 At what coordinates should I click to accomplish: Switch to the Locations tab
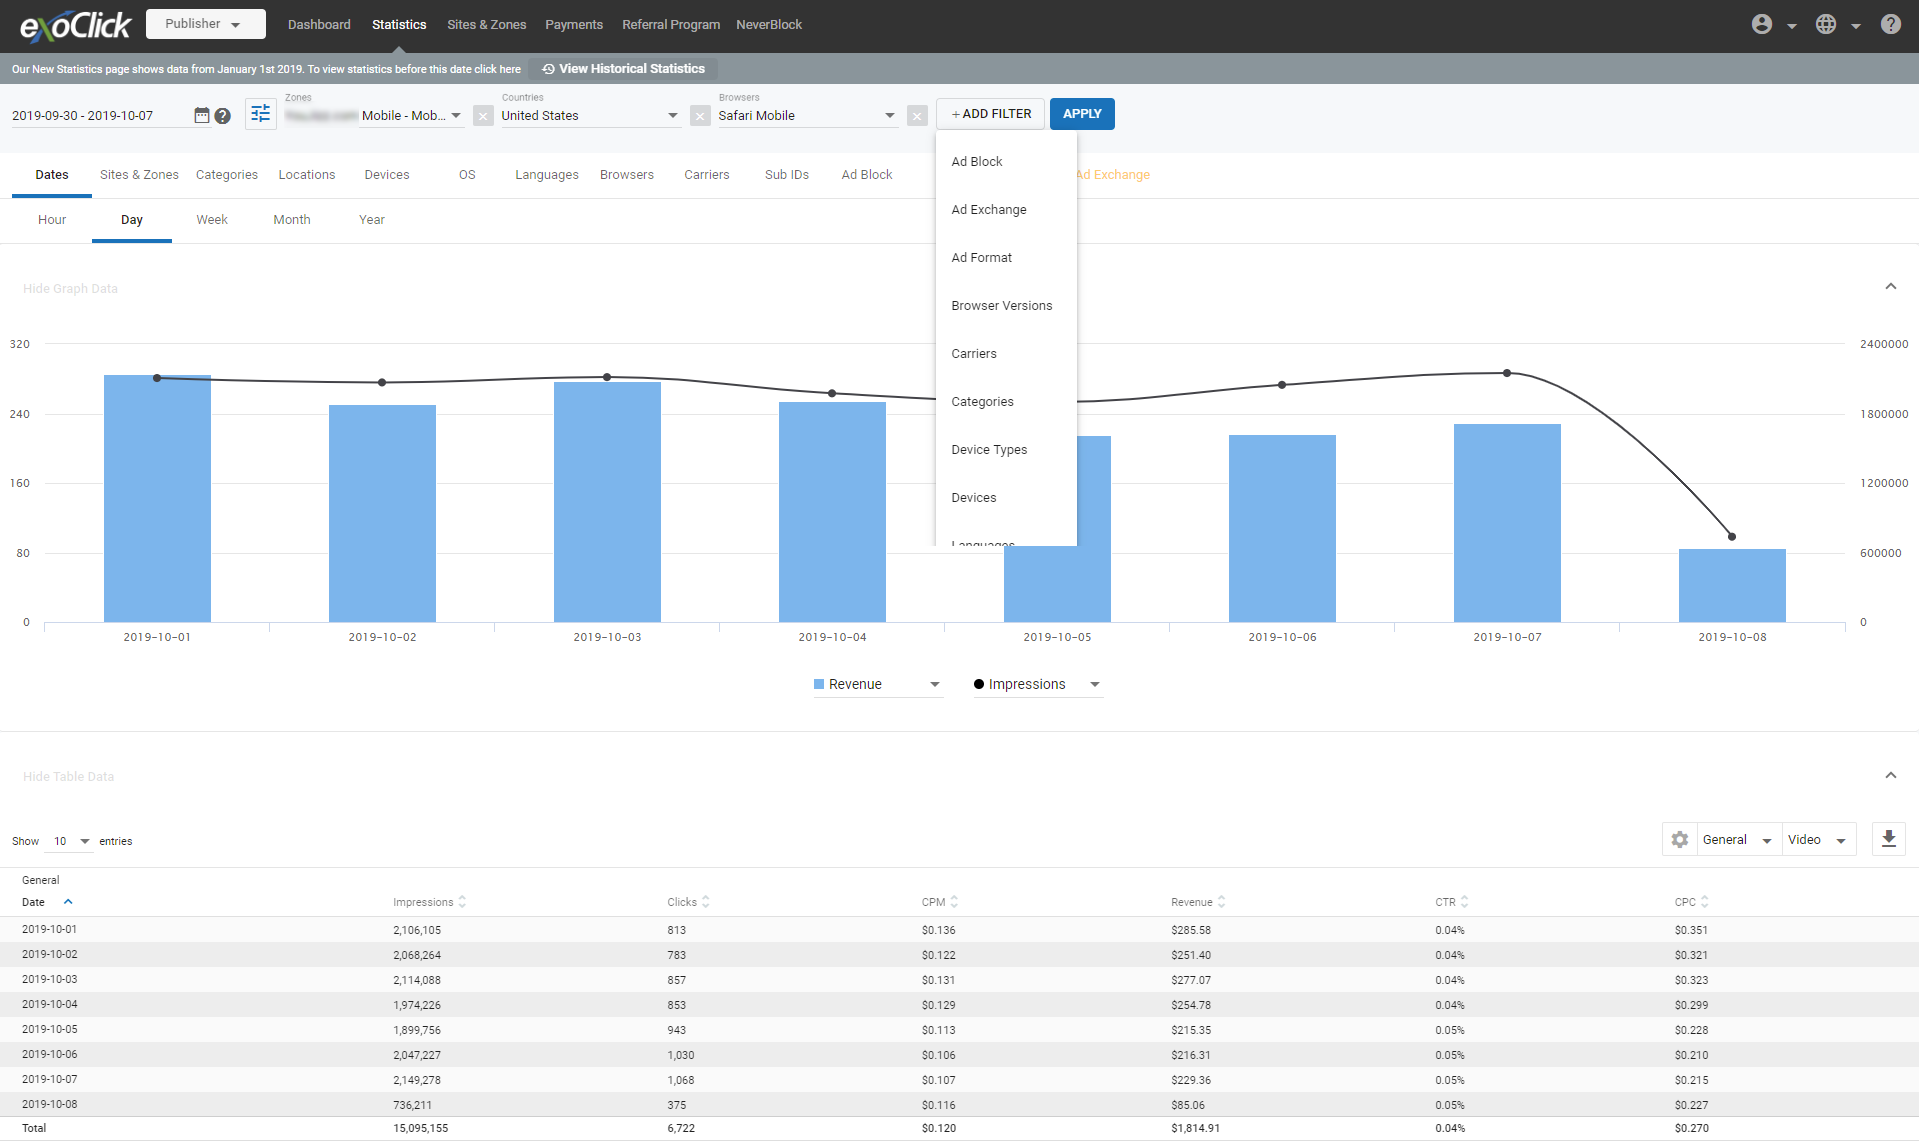pos(306,175)
